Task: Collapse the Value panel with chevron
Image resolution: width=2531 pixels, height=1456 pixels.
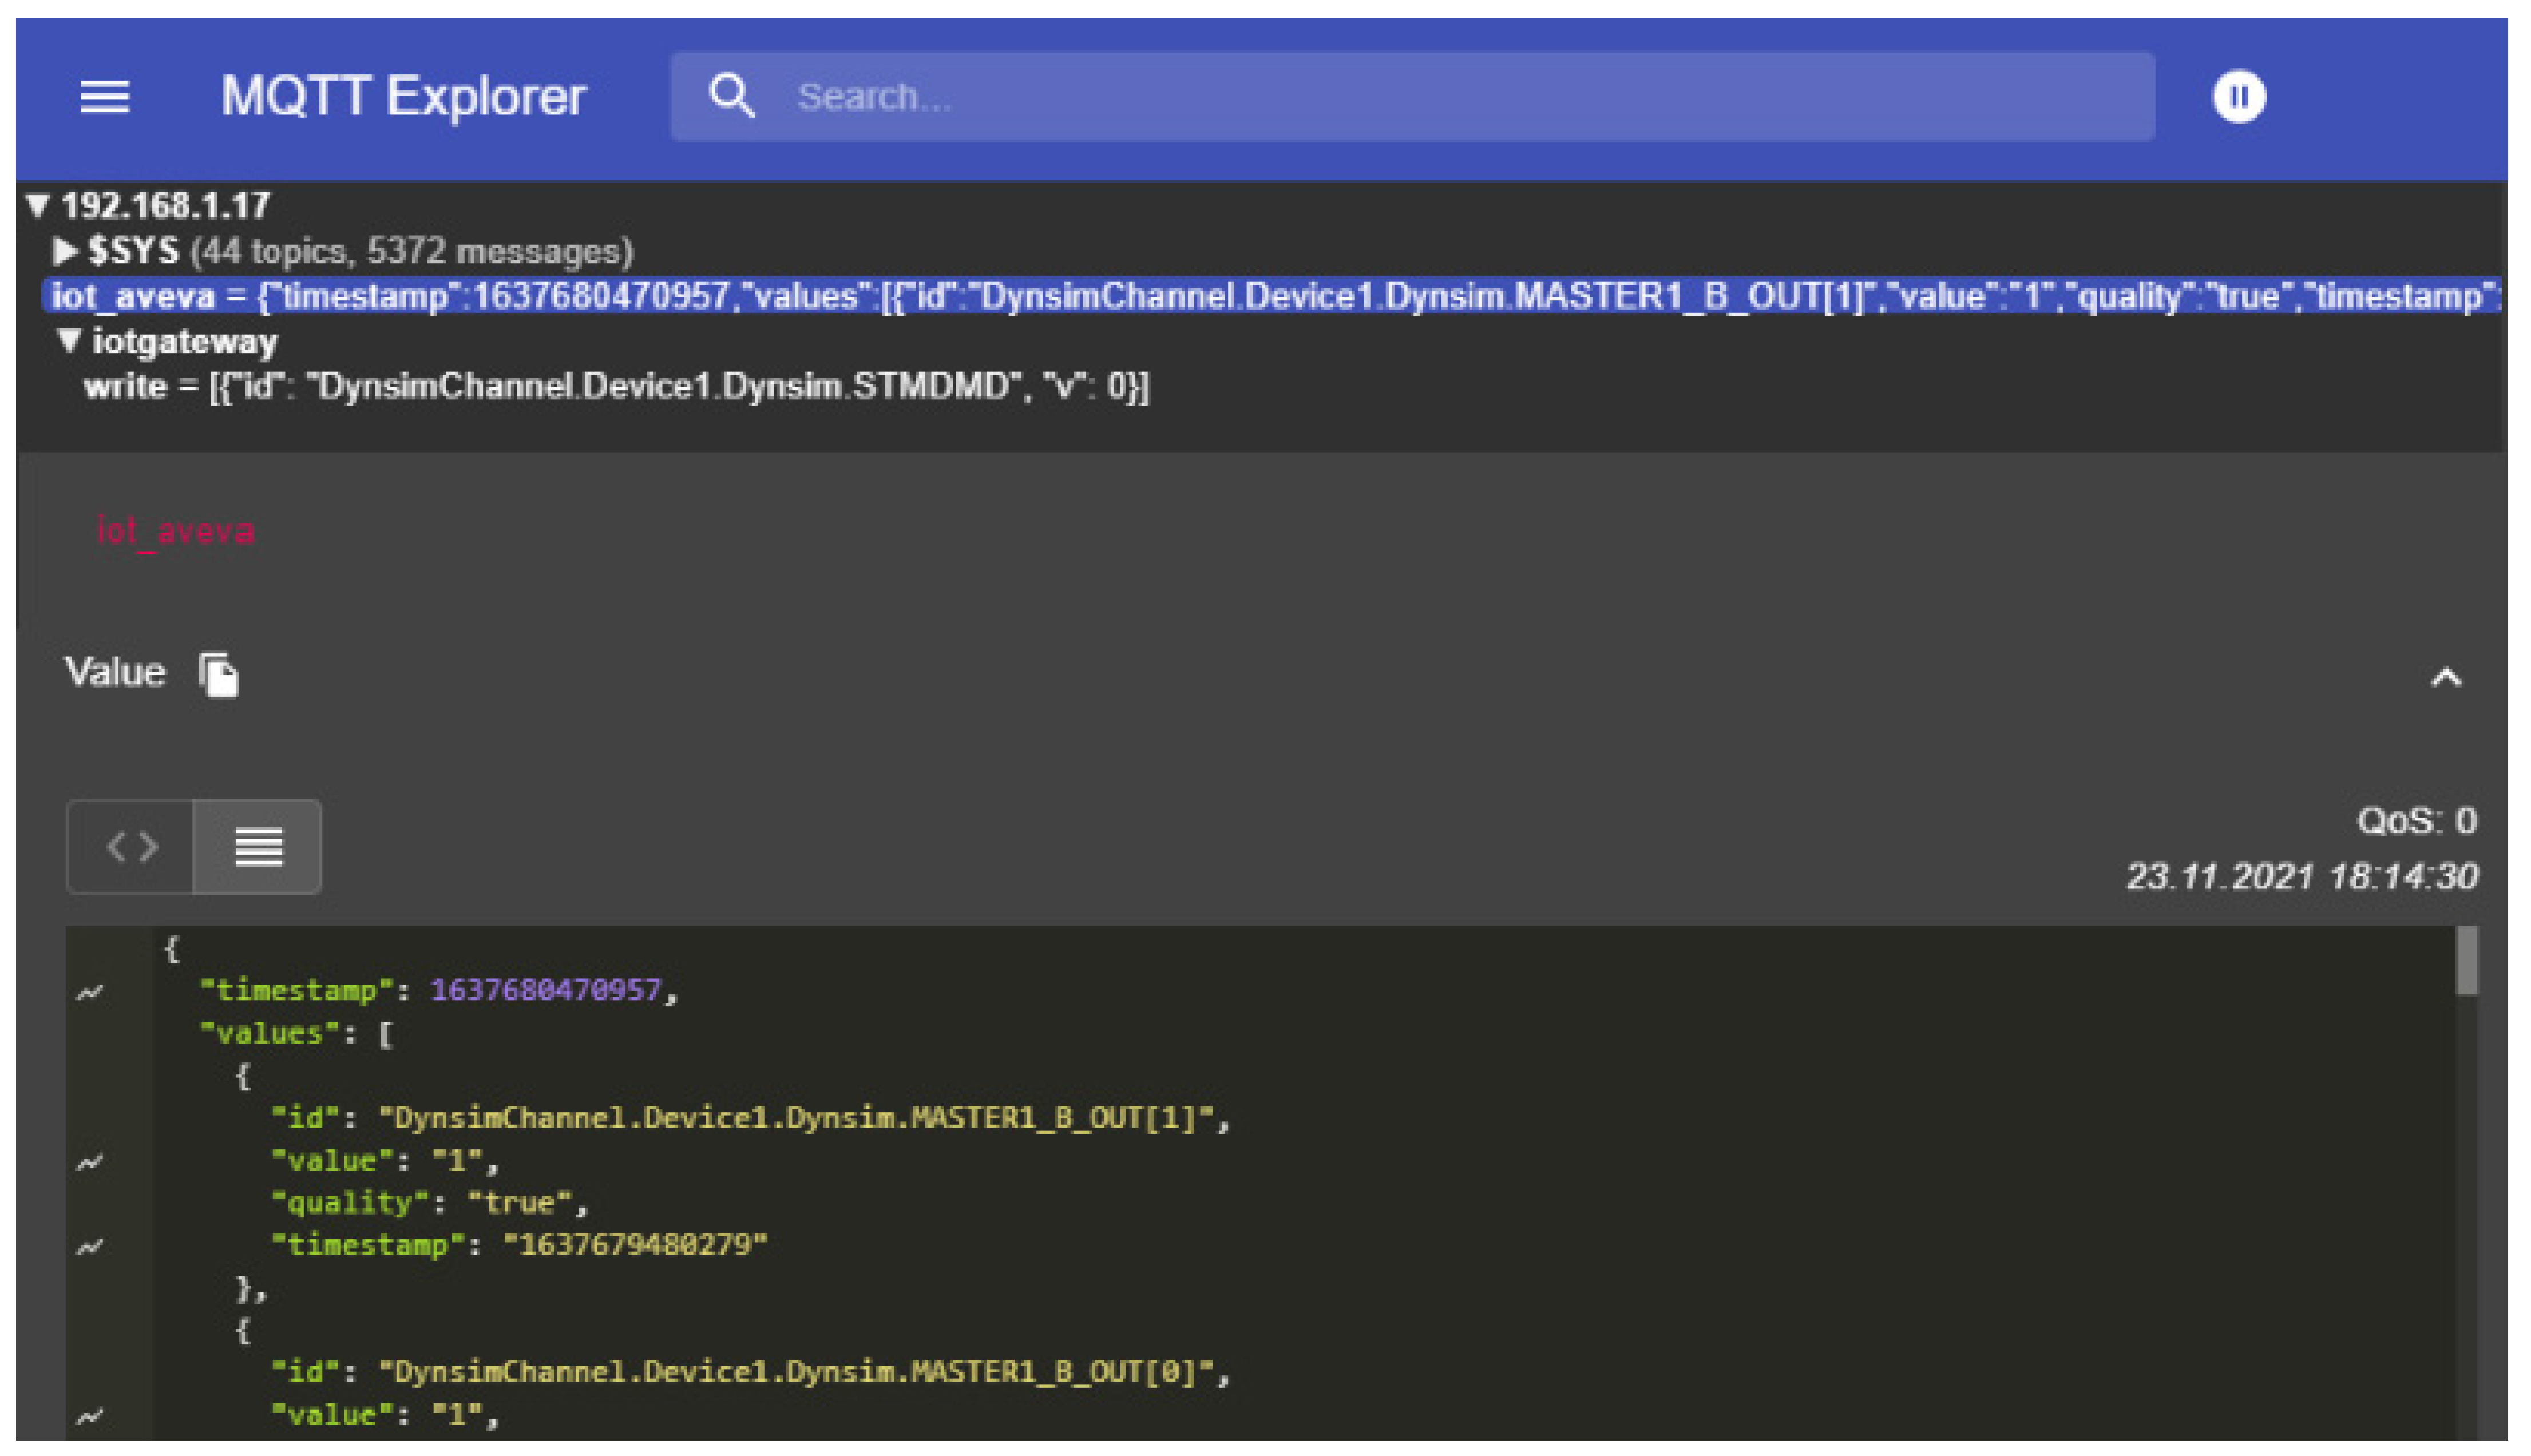Action: 2445,678
